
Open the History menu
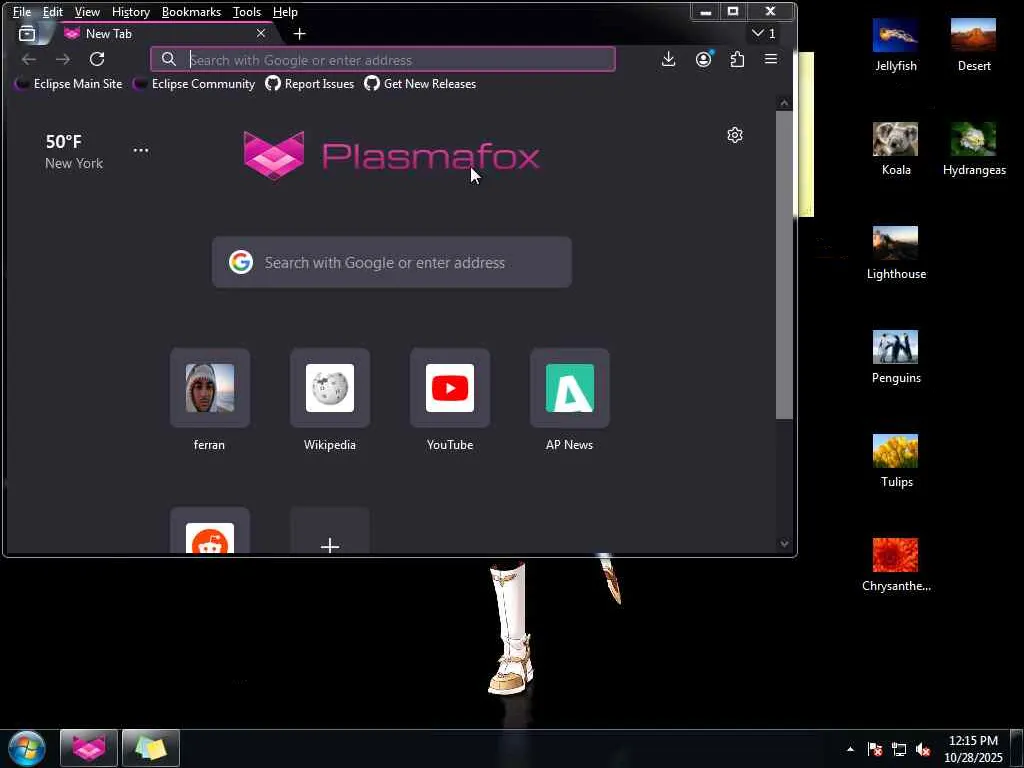(131, 12)
